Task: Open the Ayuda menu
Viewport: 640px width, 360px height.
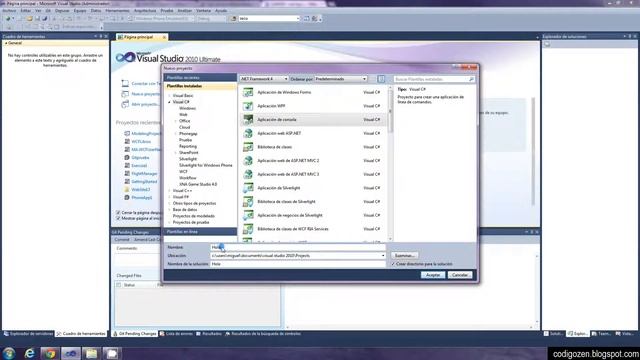Action: (x=221, y=11)
